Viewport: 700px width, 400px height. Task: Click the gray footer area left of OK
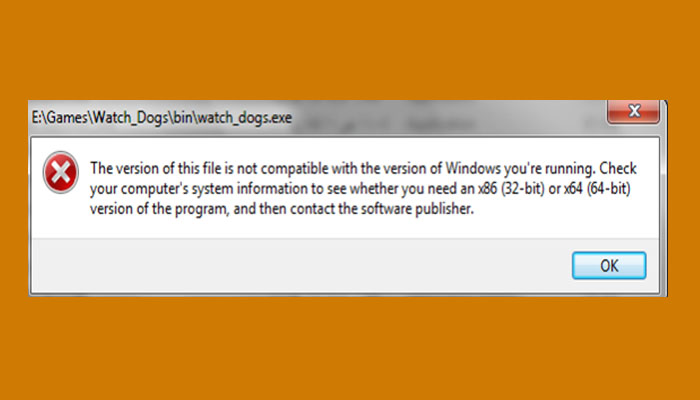pos(300,265)
